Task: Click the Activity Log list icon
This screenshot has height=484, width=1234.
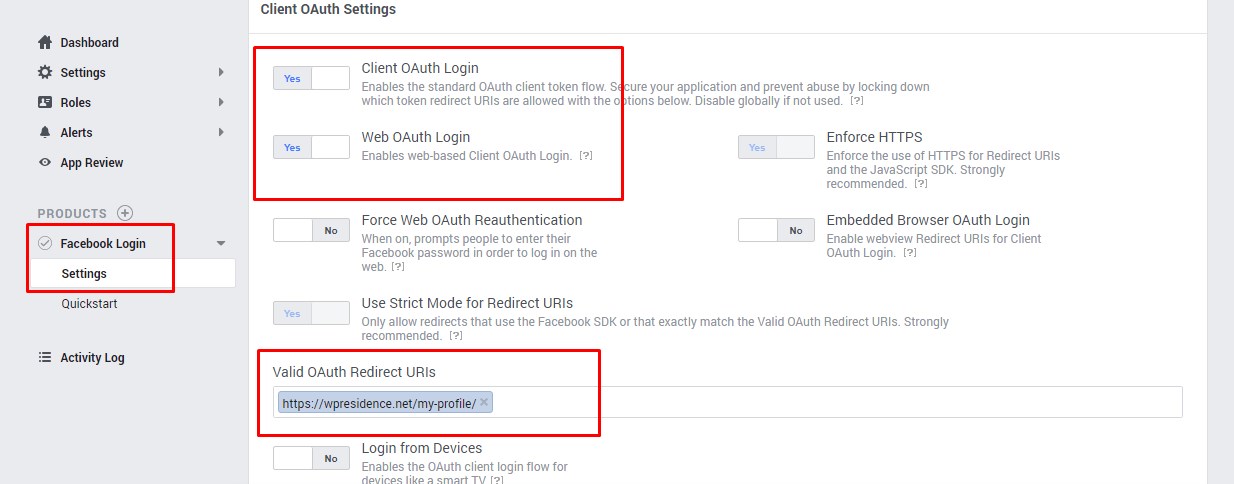Action: (x=44, y=357)
